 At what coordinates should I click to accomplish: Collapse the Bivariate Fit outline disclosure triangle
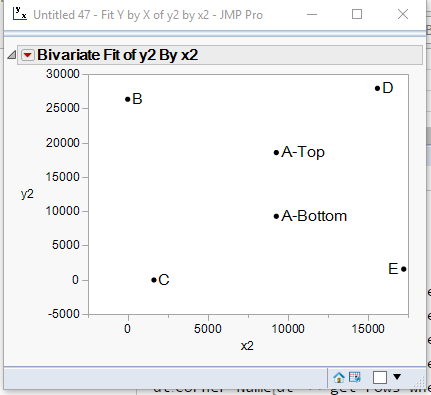click(x=12, y=55)
